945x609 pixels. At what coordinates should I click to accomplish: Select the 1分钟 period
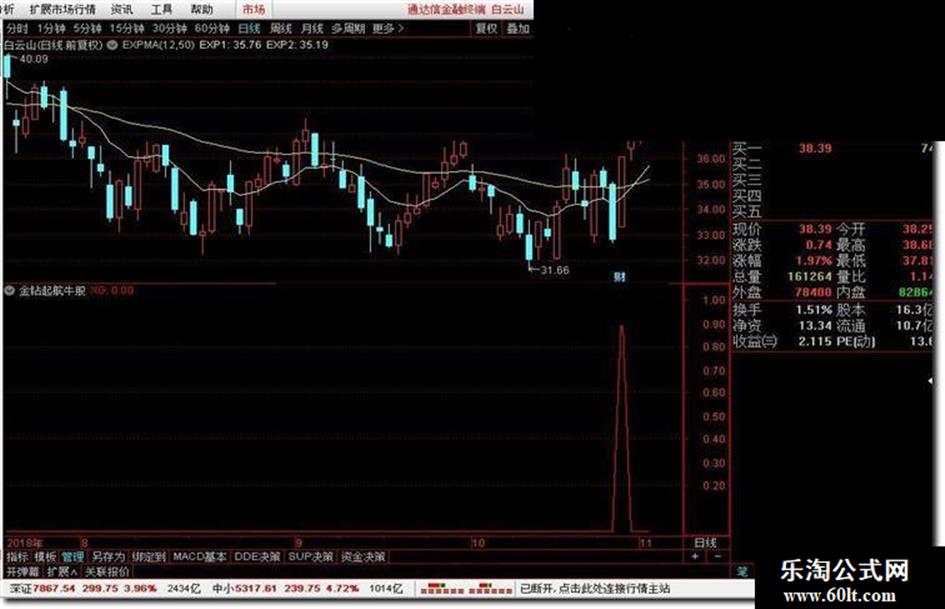tap(51, 28)
